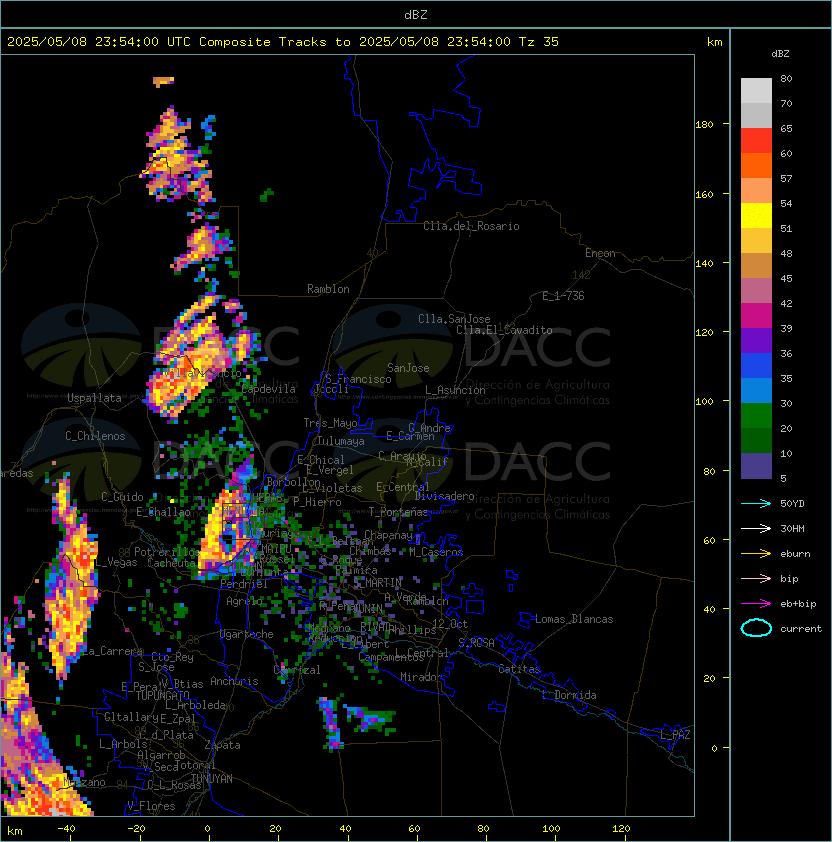Pick the red 60-65 dBZ legend swatch
The height and width of the screenshot is (842, 832).
coord(756,141)
